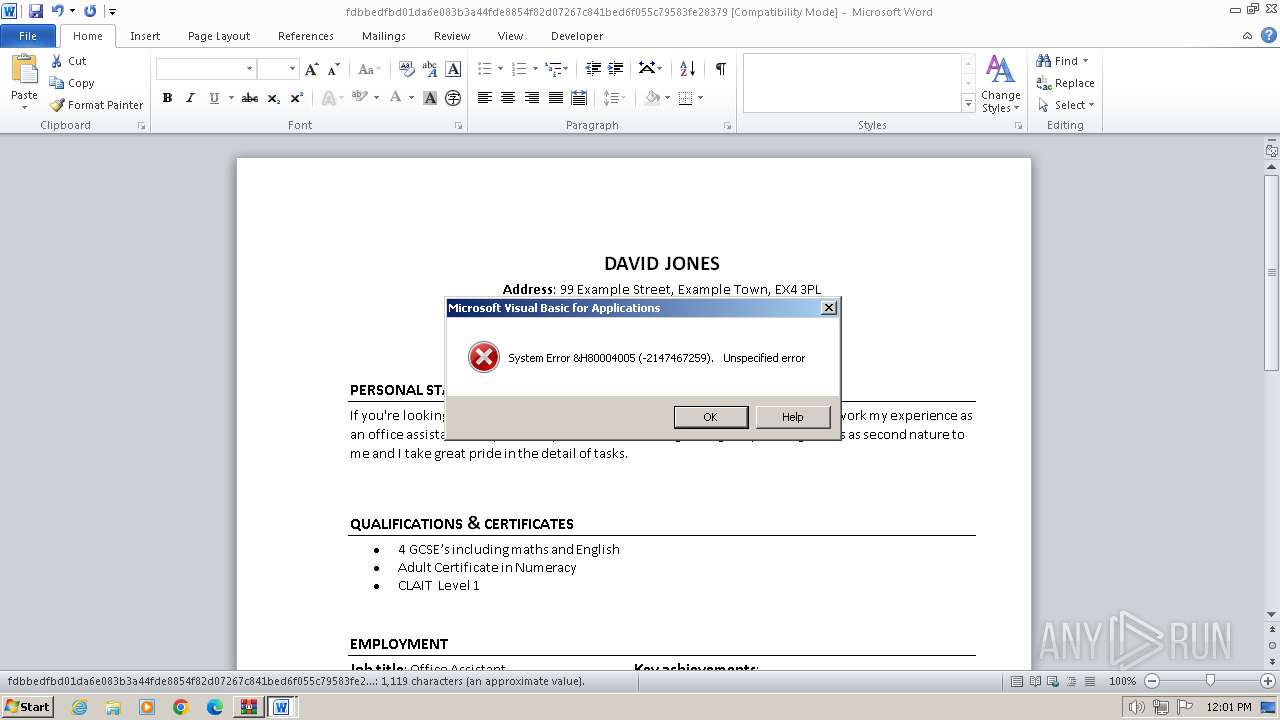The image size is (1280, 720).
Task: Toggle Bold formatting
Action: pos(167,98)
